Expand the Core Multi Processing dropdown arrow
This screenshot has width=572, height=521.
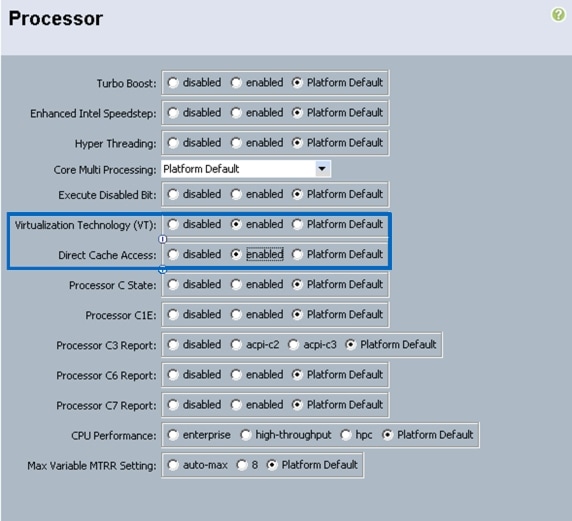(322, 169)
